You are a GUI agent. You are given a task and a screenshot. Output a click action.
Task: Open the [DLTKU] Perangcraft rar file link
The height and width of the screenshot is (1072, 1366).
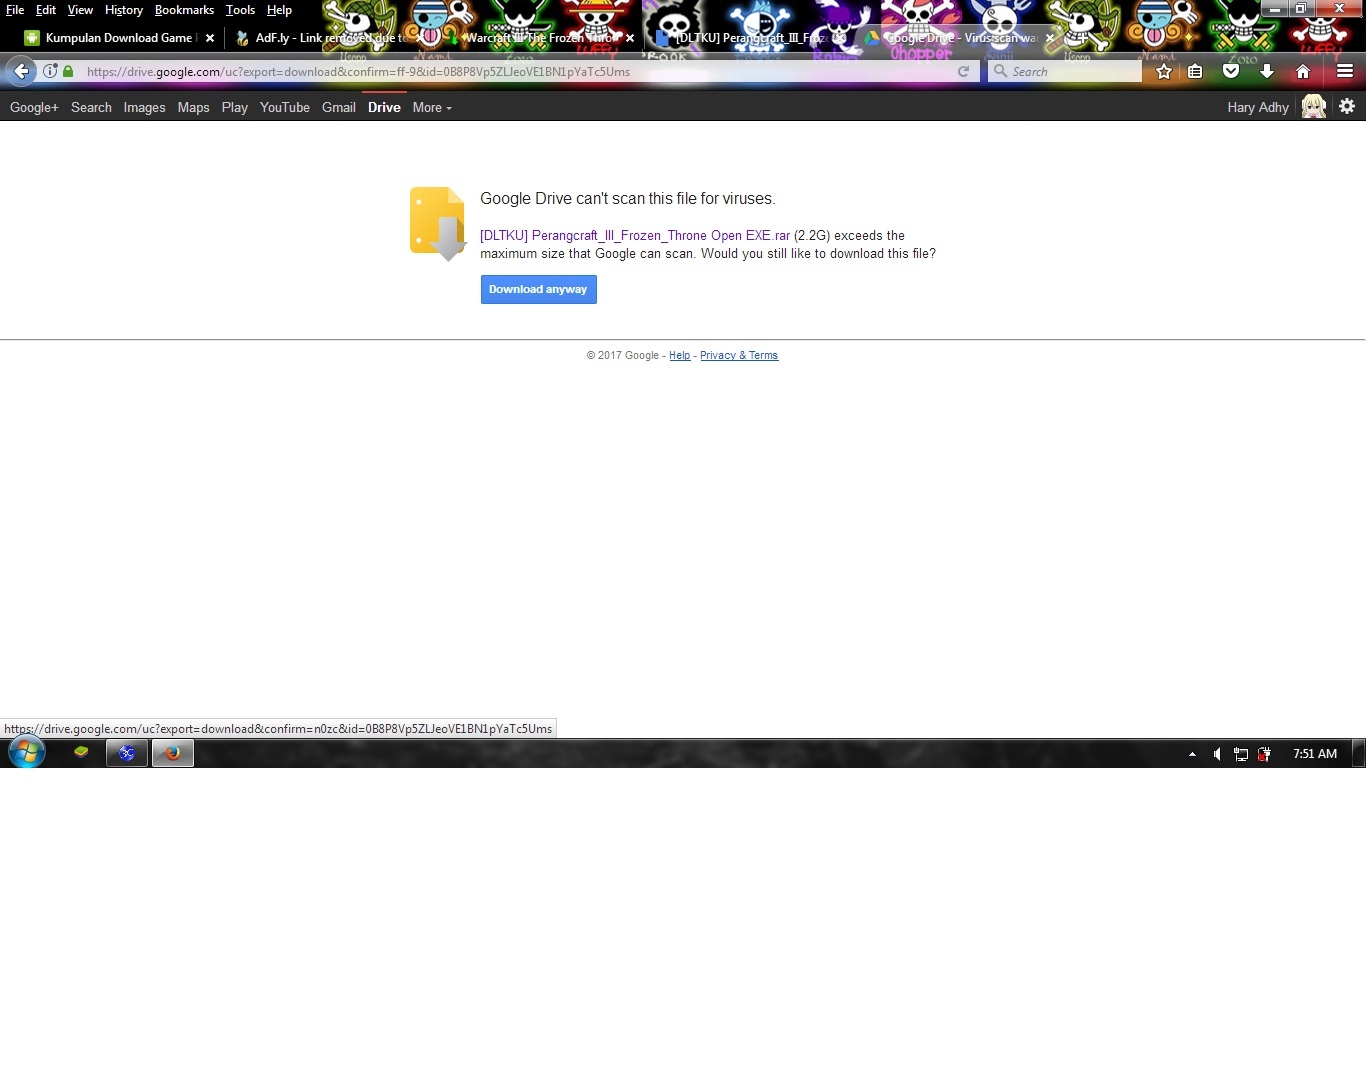tap(635, 236)
